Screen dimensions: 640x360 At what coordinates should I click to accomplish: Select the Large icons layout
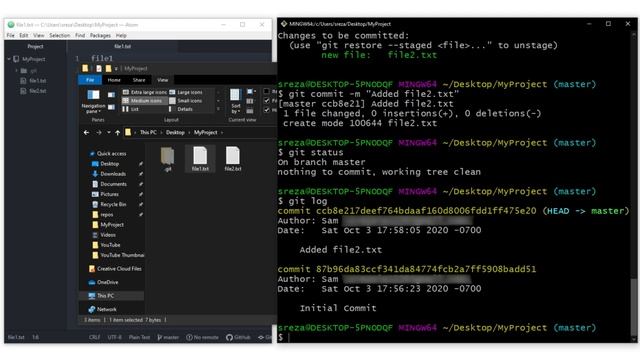[x=186, y=92]
